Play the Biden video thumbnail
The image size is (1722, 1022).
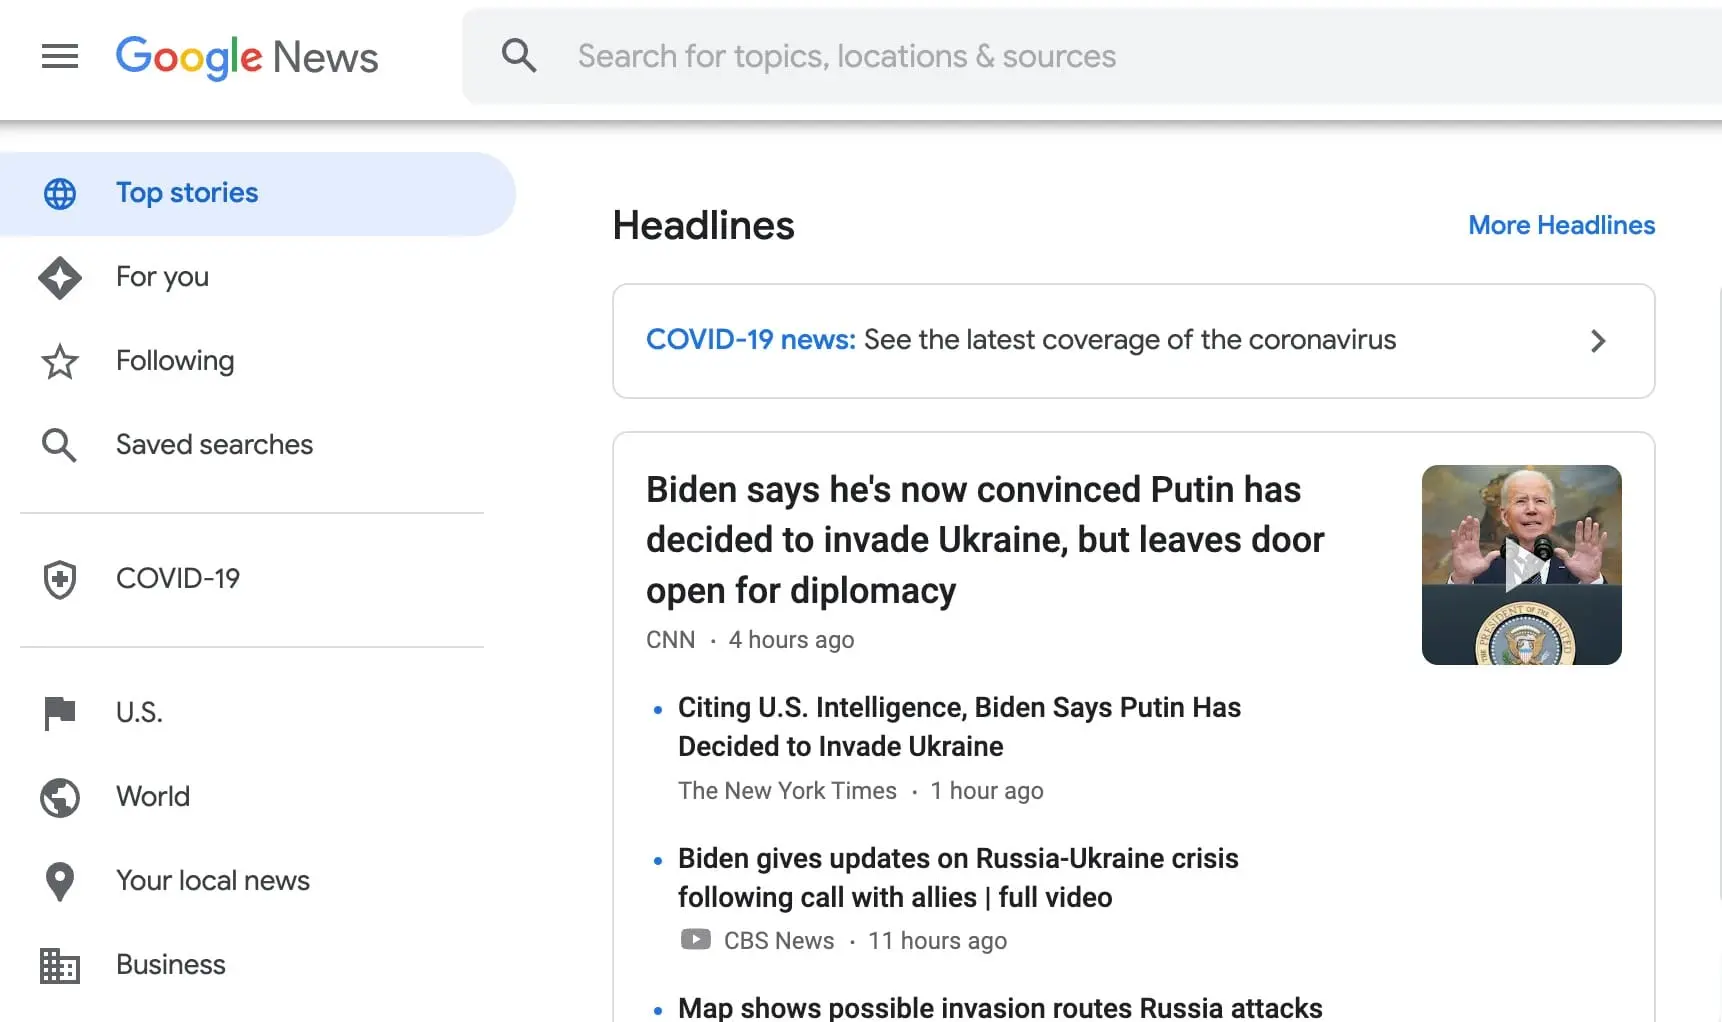[1521, 565]
